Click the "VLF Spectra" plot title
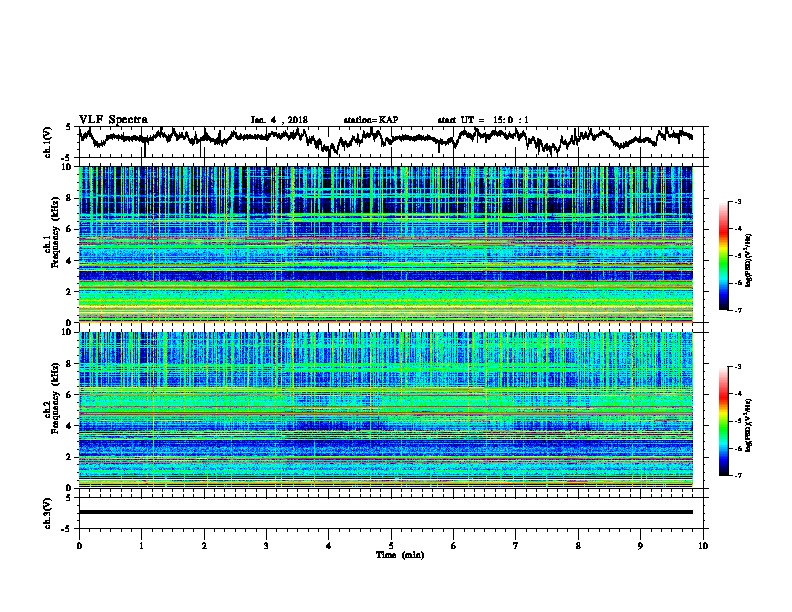The width and height of the screenshot is (792, 612). 113,120
